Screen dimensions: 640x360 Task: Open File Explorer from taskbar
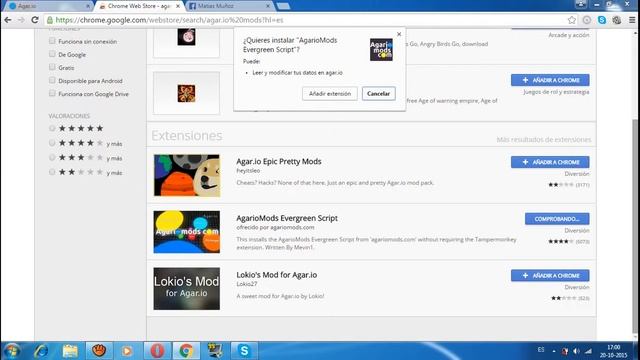pyautogui.click(x=70, y=351)
